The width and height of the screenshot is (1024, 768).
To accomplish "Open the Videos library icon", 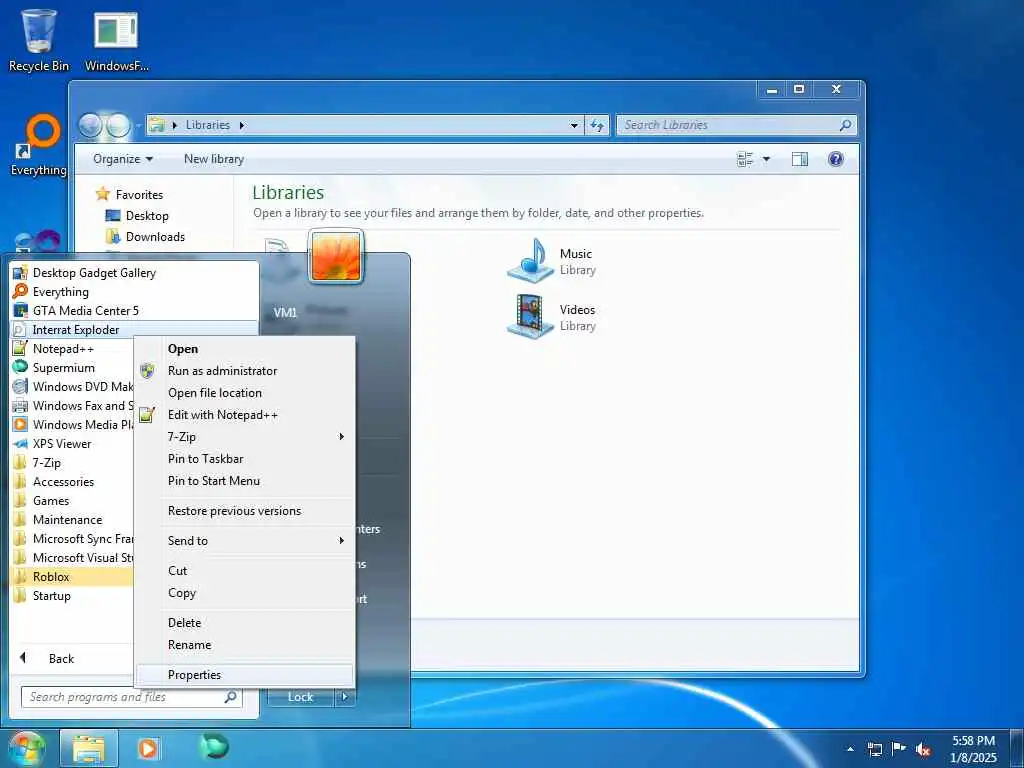I will coord(531,316).
